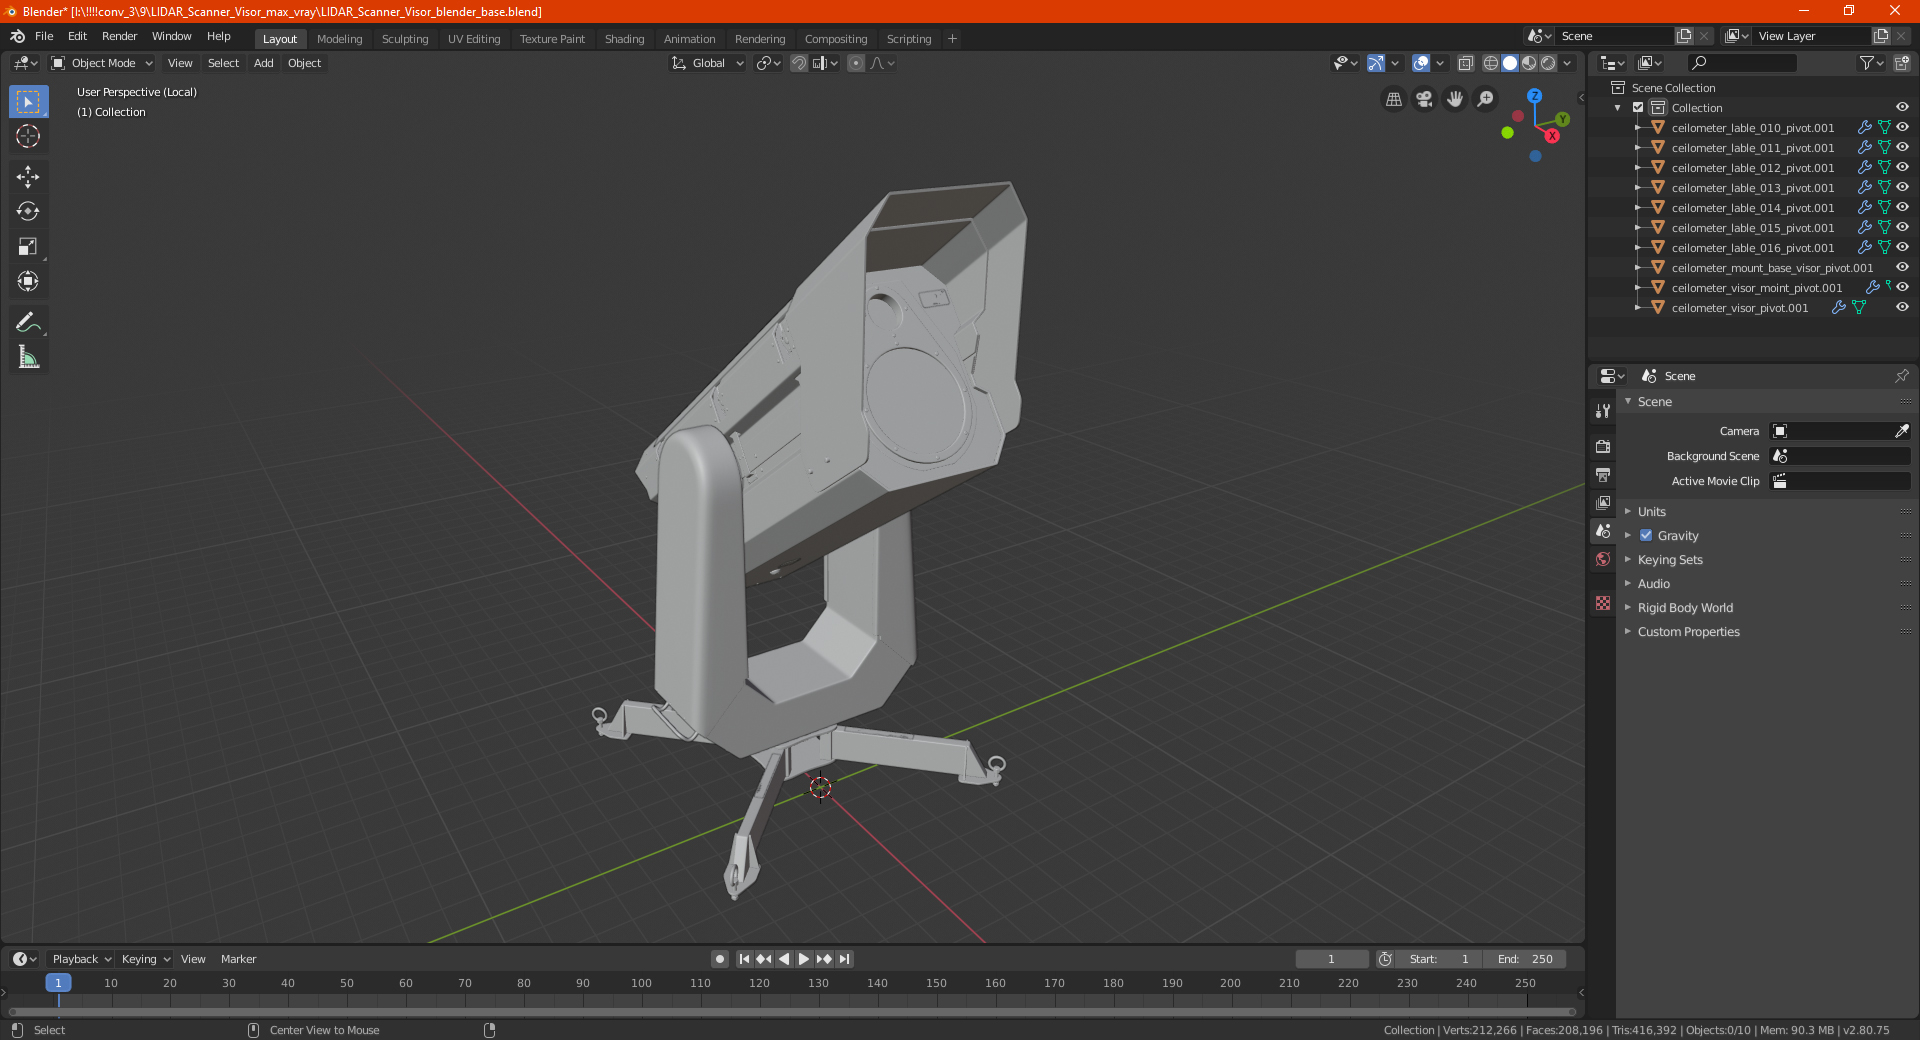Add a new workspace with plus
This screenshot has height=1040, width=1920.
pos(952,39)
